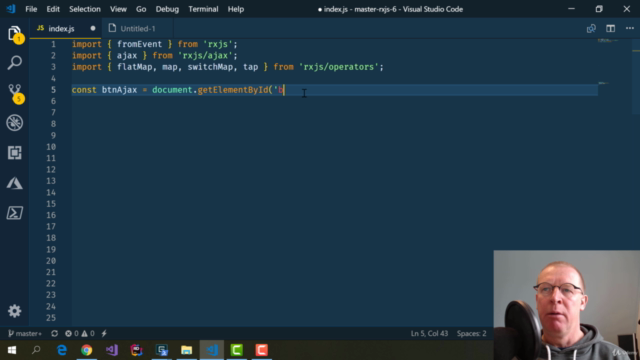Click 'rxjs/operators' string on line 3
The height and width of the screenshot is (360, 640).
coord(339,67)
